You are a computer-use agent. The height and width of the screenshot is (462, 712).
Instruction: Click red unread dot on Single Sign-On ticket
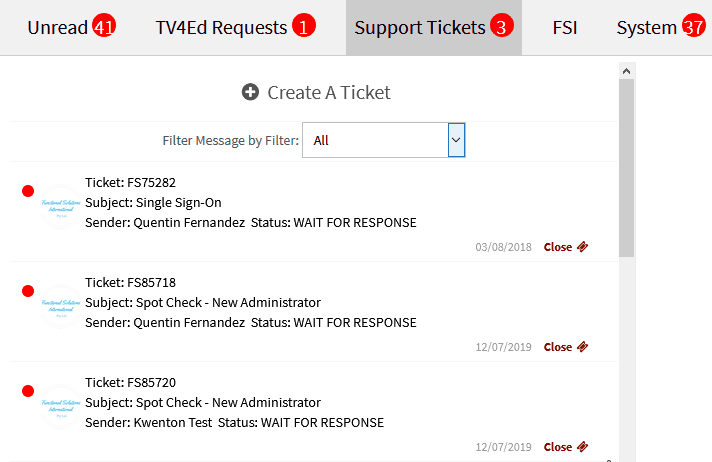(28, 191)
